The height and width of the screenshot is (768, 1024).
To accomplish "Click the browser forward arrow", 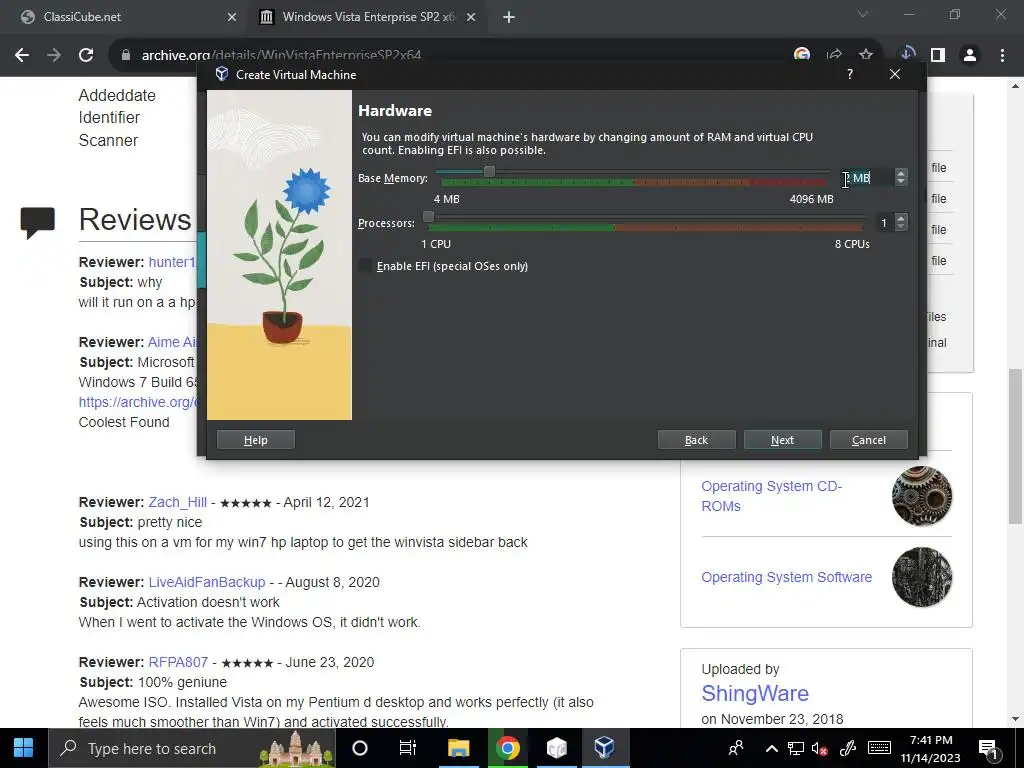I will coord(54,56).
